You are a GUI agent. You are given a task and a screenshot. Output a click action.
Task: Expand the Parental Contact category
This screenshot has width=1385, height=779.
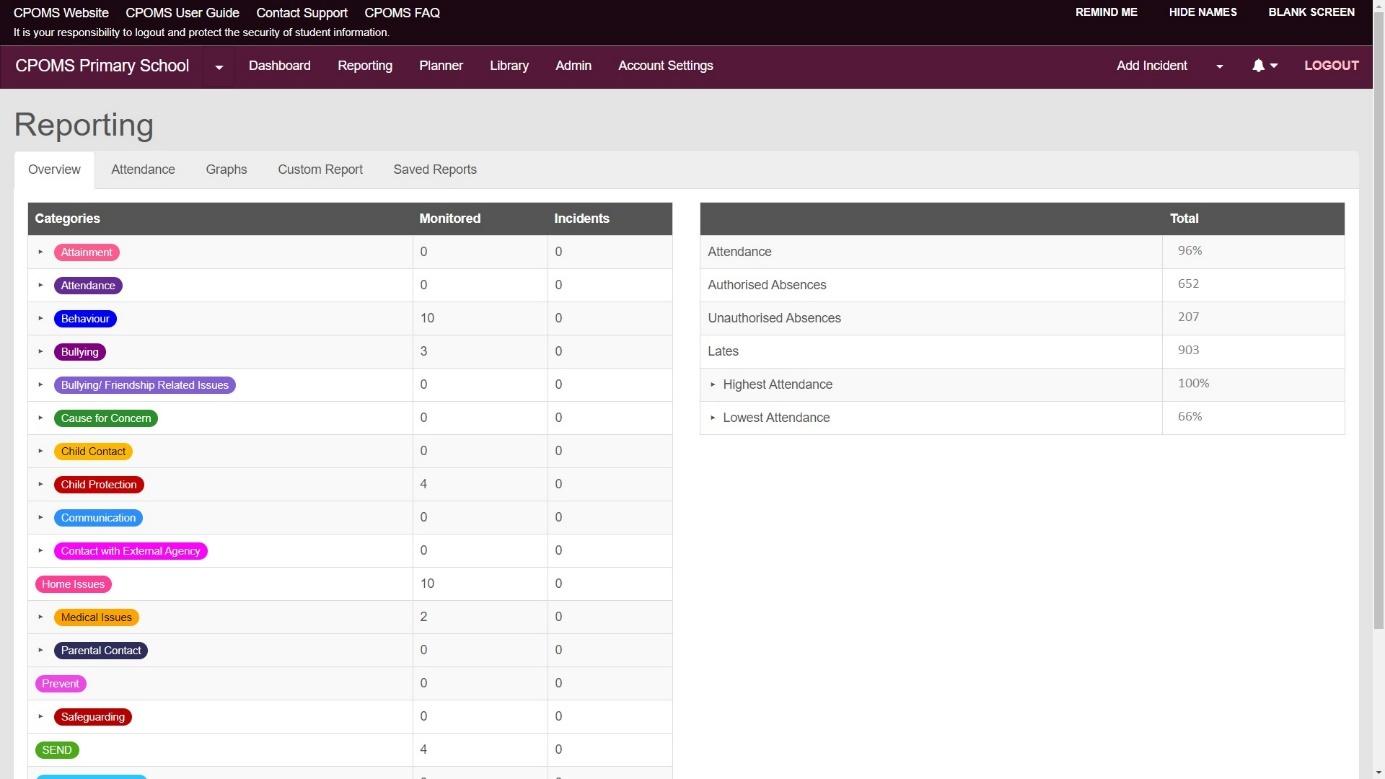click(x=41, y=650)
